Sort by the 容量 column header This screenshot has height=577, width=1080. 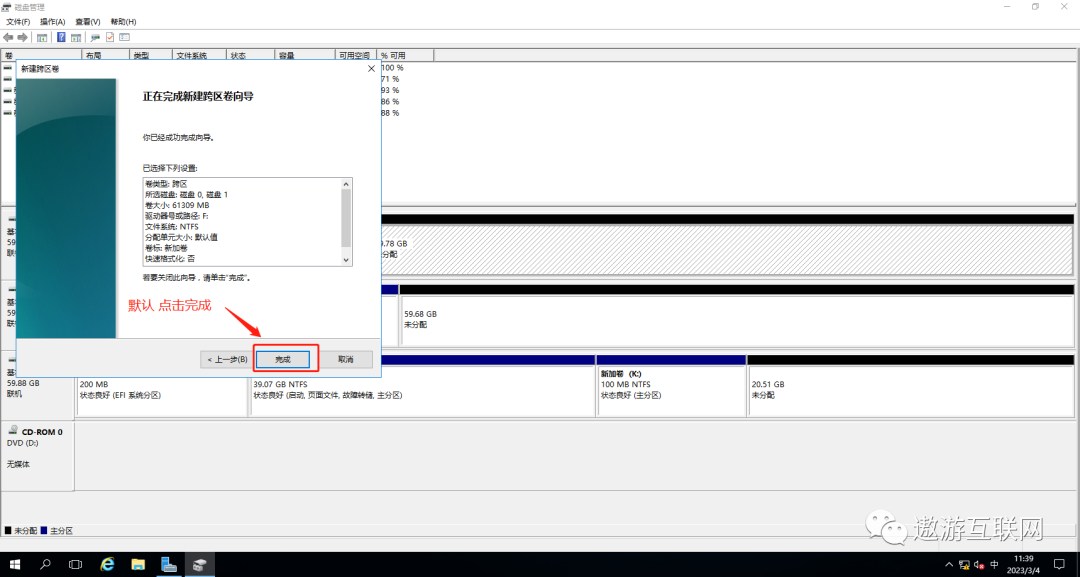tap(304, 55)
